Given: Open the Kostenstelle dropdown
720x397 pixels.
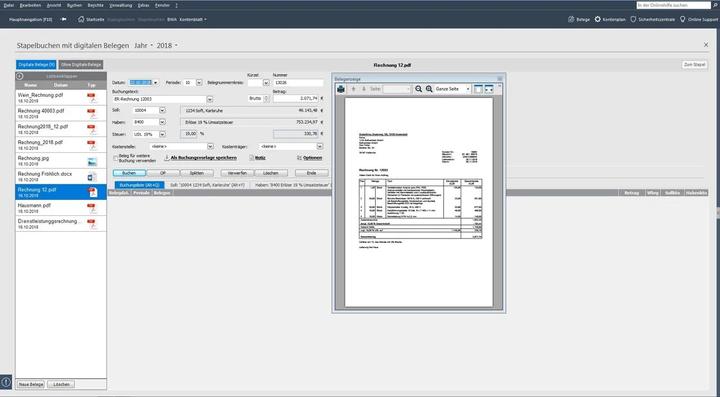Looking at the screenshot, I should 210,146.
